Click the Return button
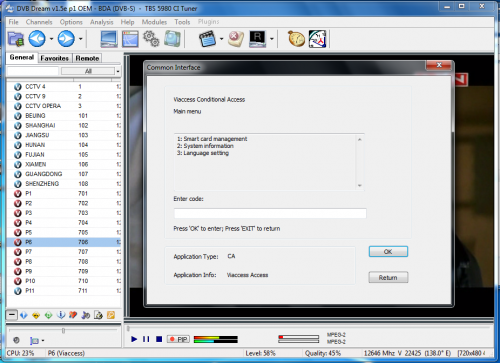This screenshot has width=500, height=363. point(388,277)
